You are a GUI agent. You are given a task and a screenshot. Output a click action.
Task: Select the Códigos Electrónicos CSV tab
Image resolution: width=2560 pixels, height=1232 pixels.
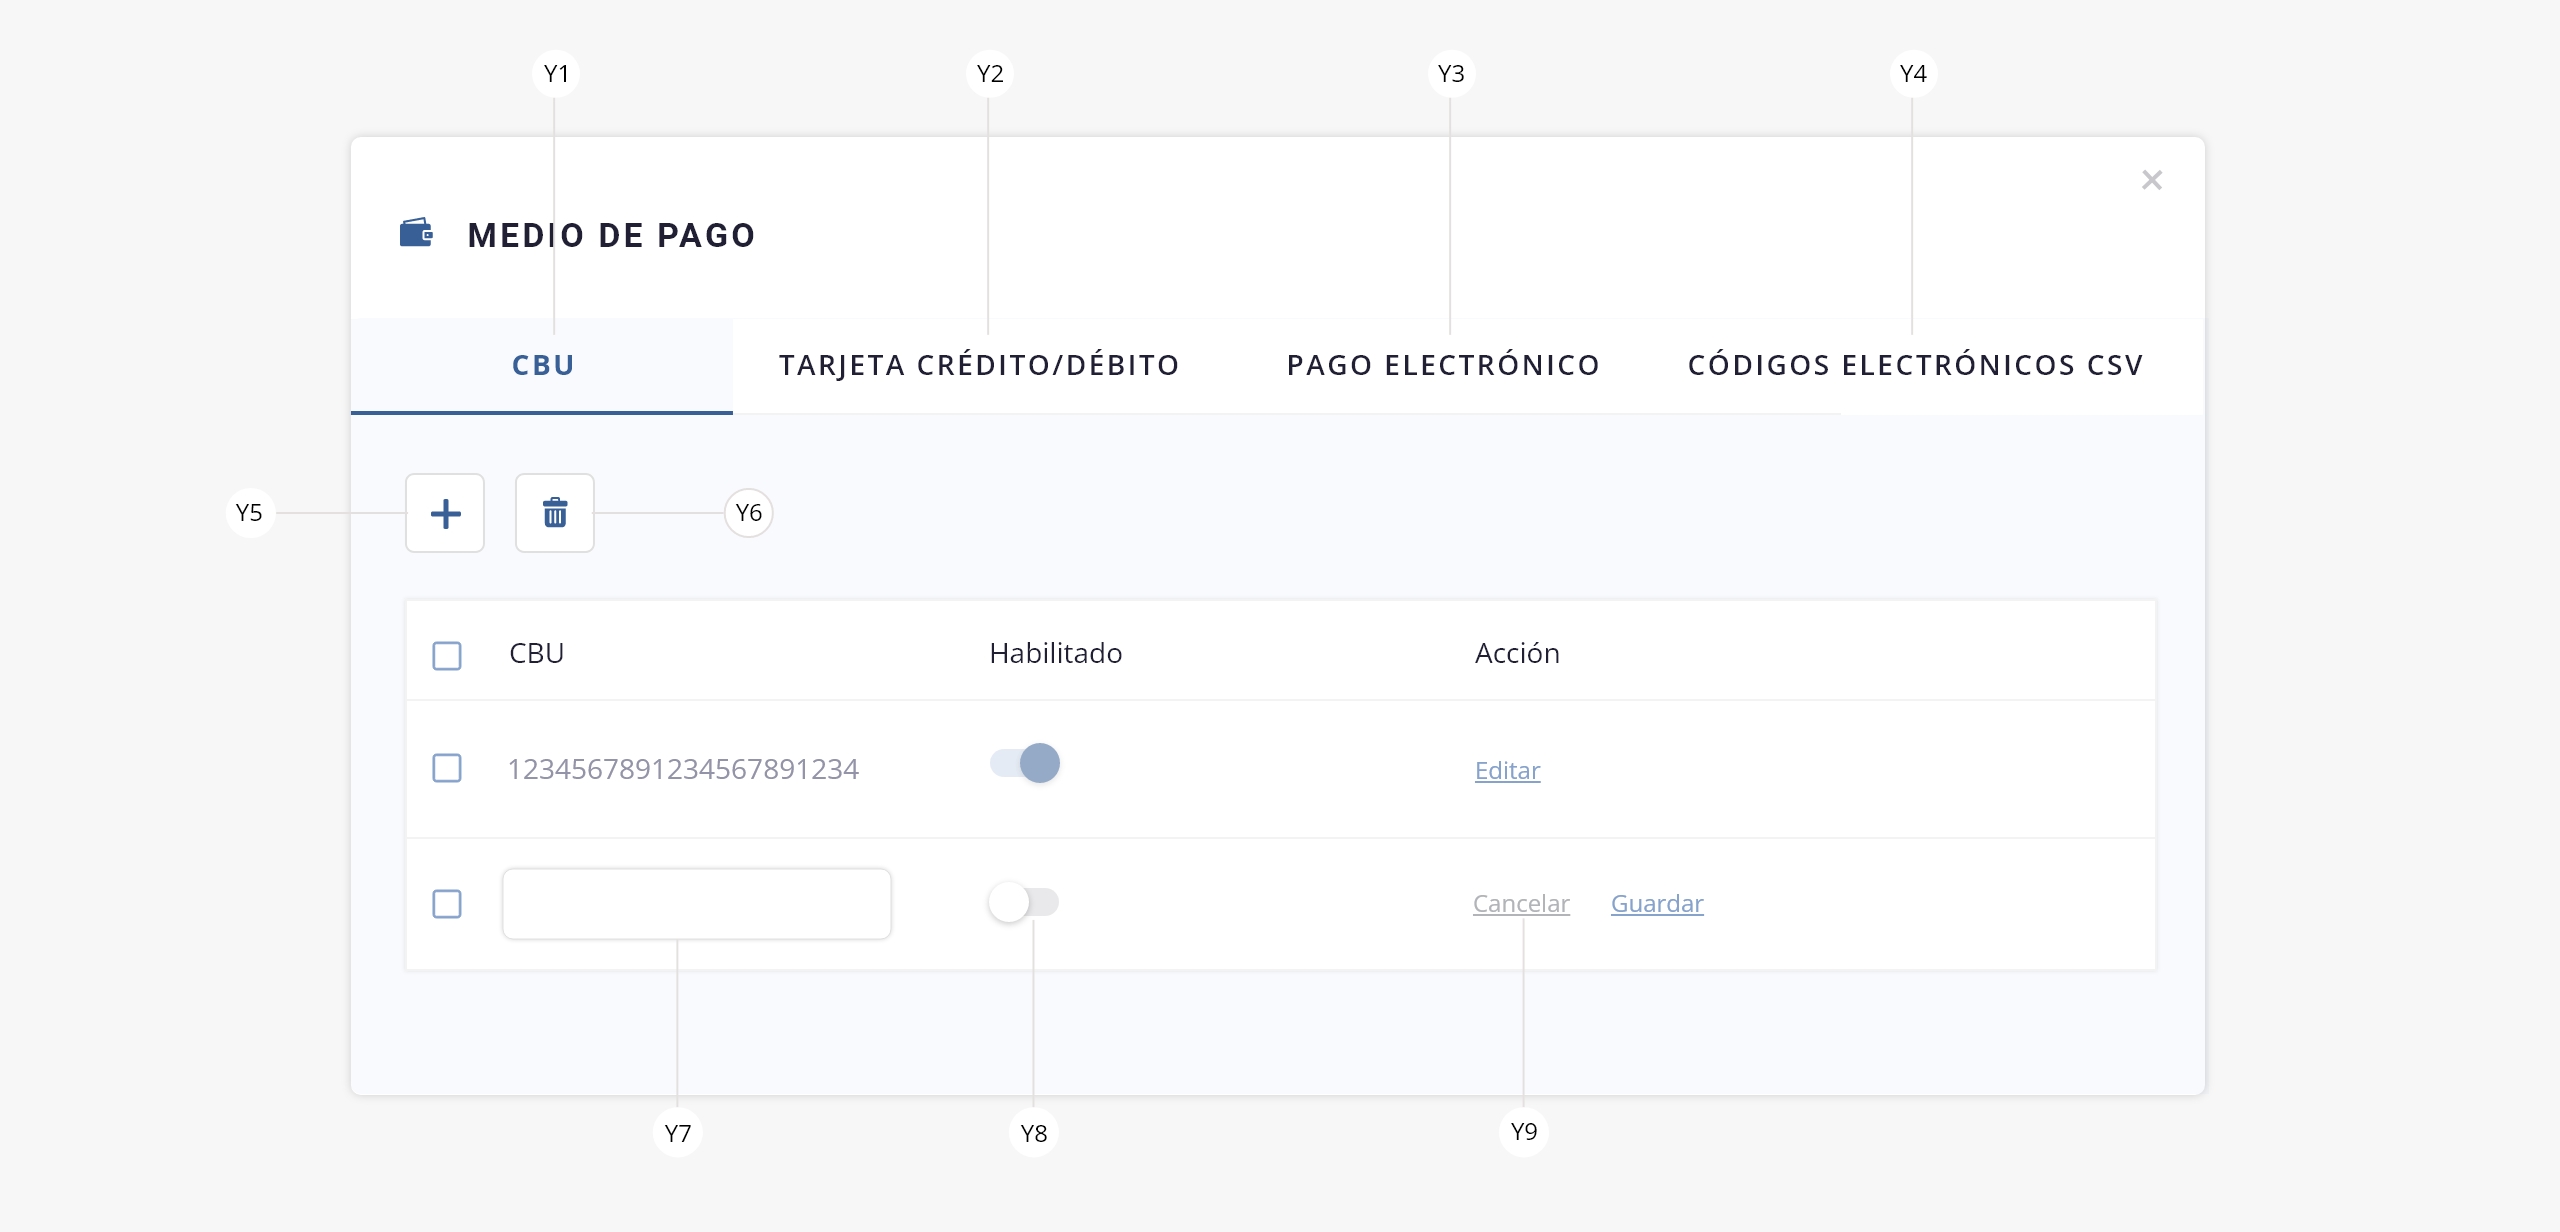(1915, 365)
